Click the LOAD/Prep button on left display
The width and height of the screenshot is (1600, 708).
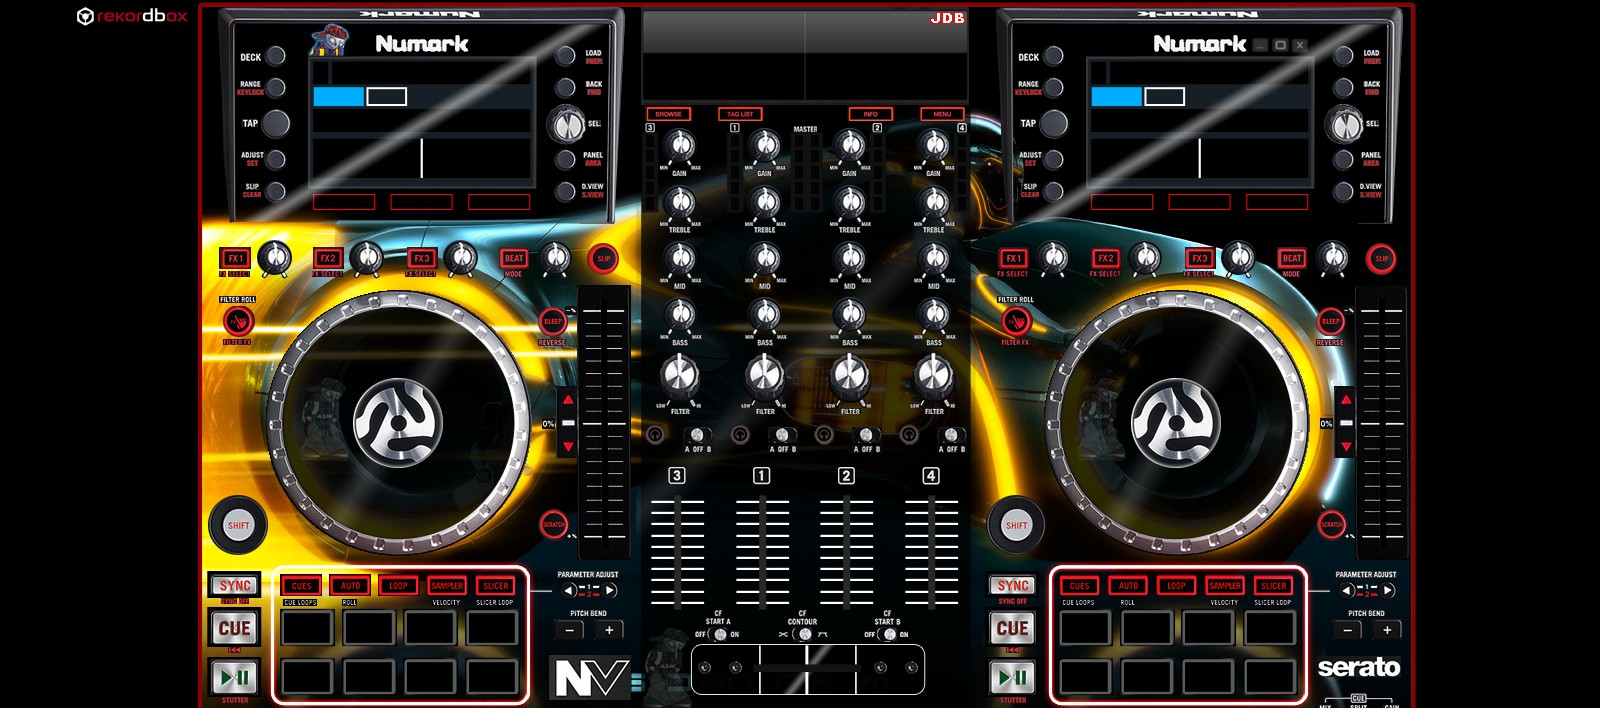566,56
